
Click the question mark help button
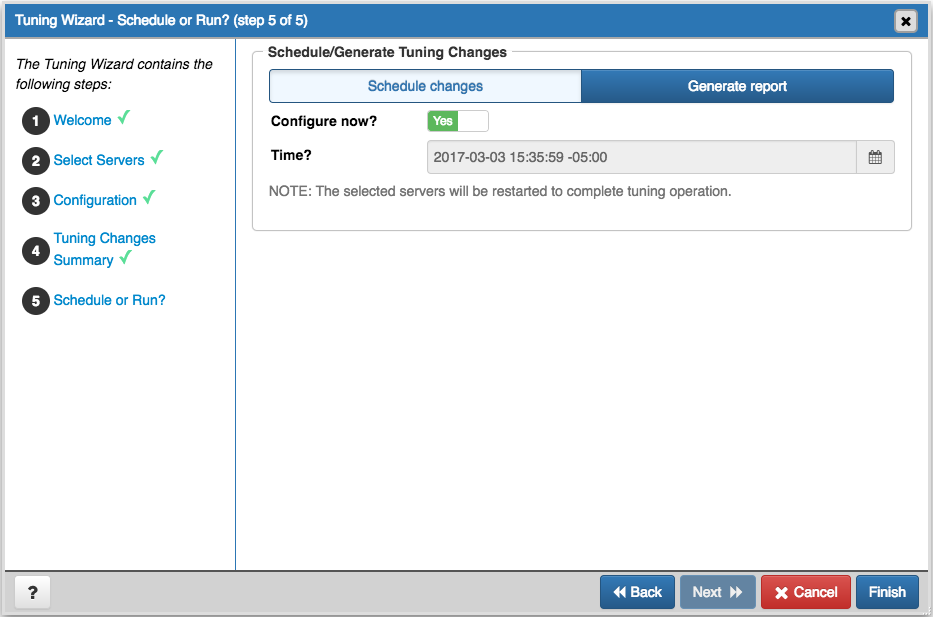[33, 592]
